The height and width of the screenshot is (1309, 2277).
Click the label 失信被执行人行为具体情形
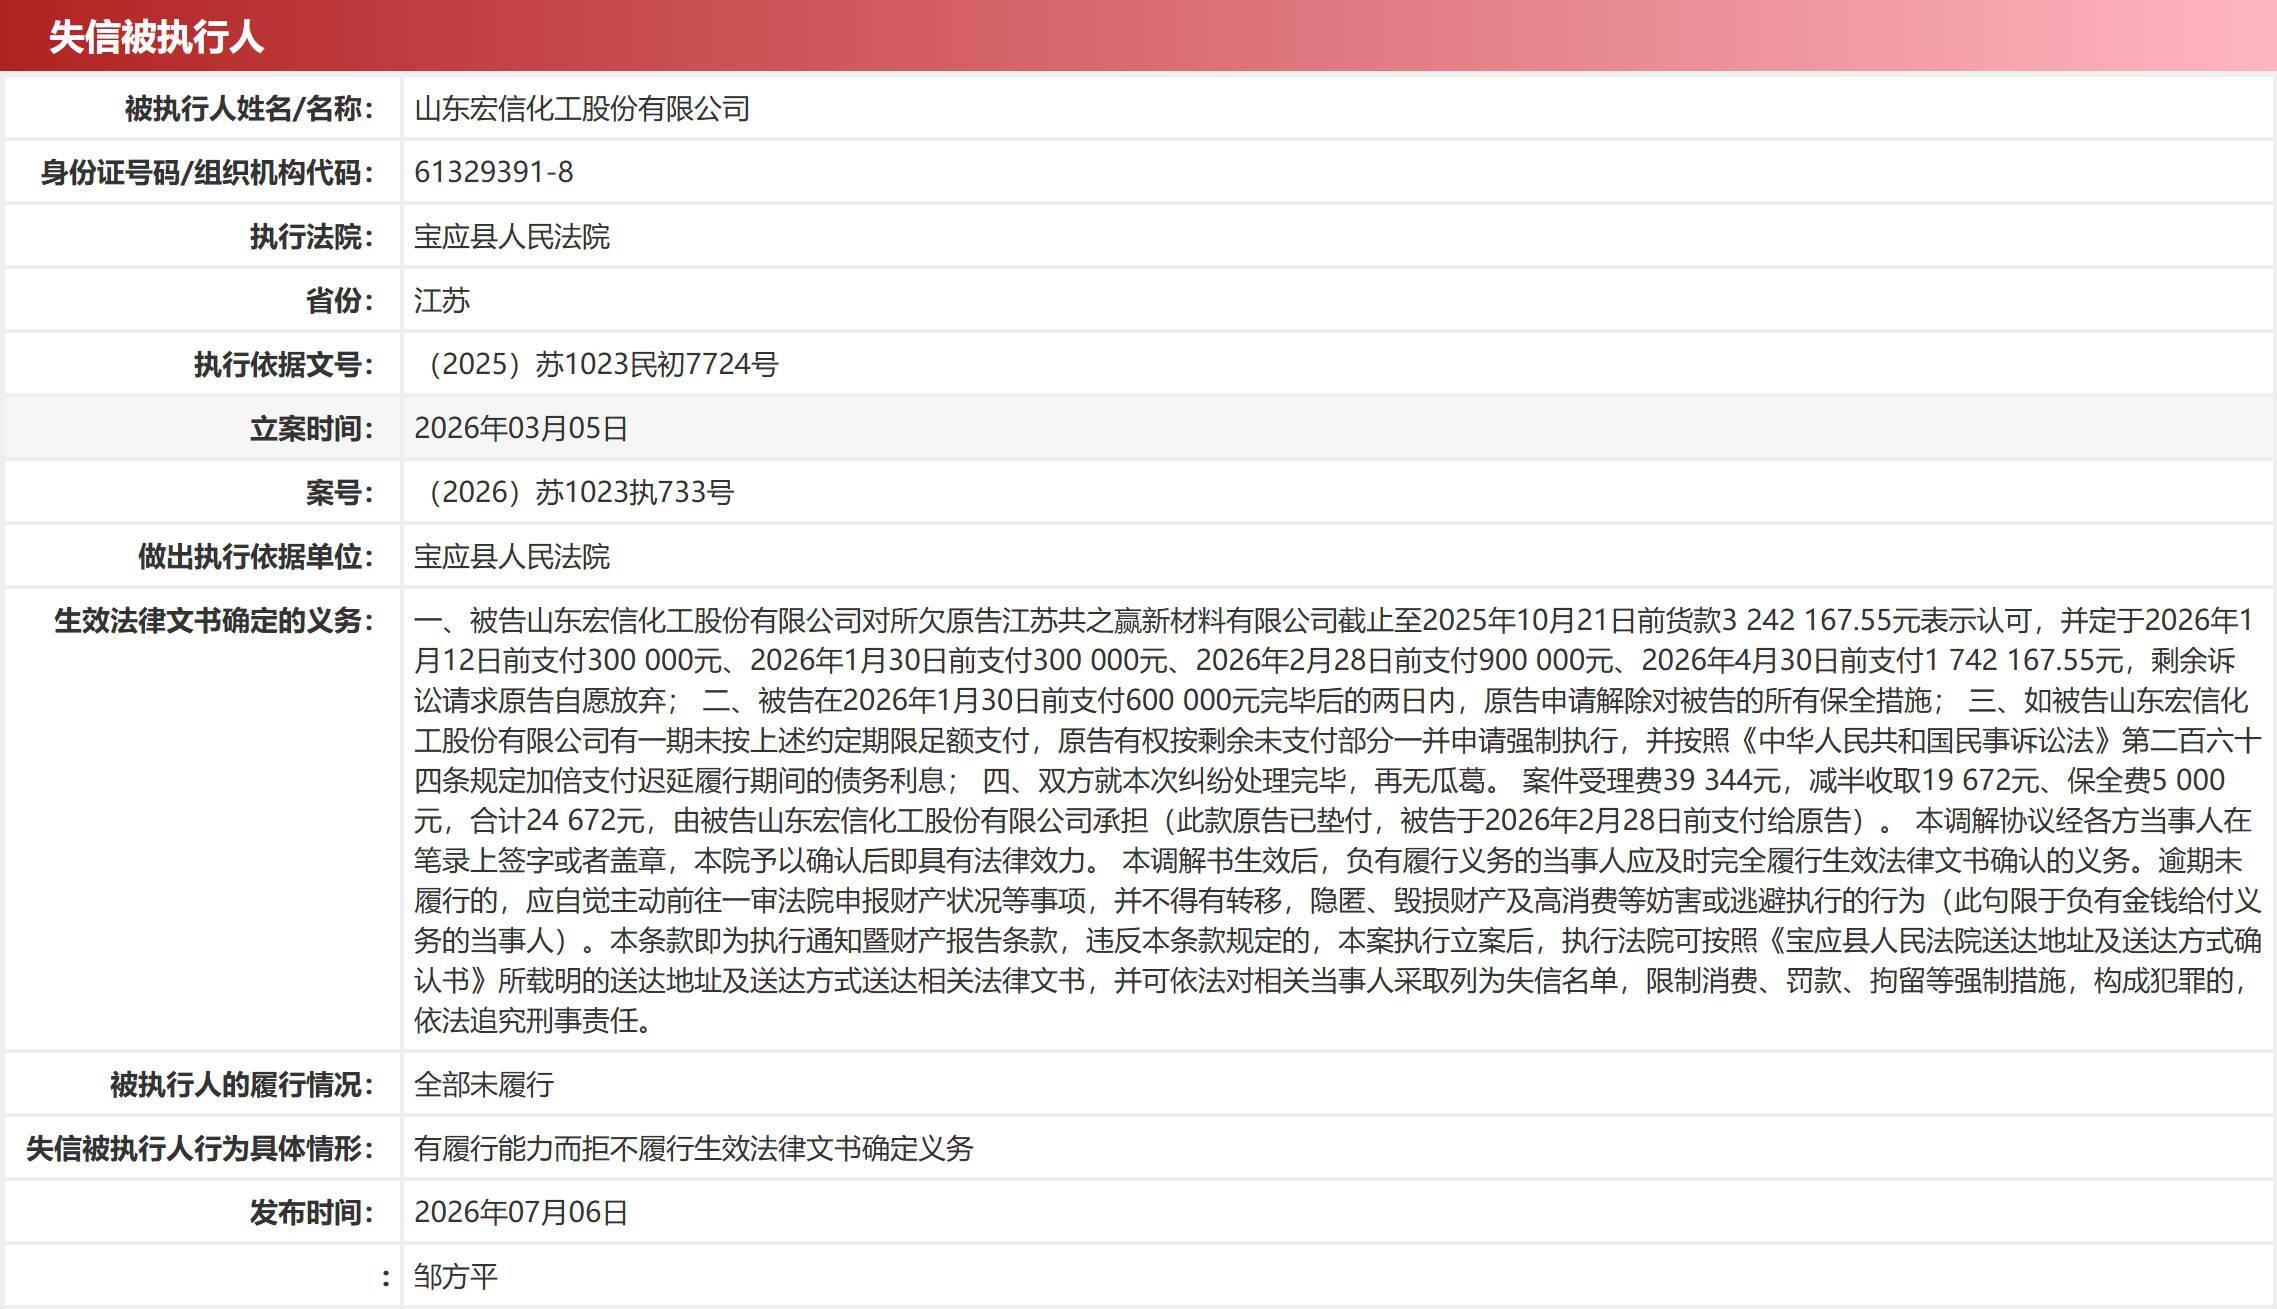coord(200,1148)
